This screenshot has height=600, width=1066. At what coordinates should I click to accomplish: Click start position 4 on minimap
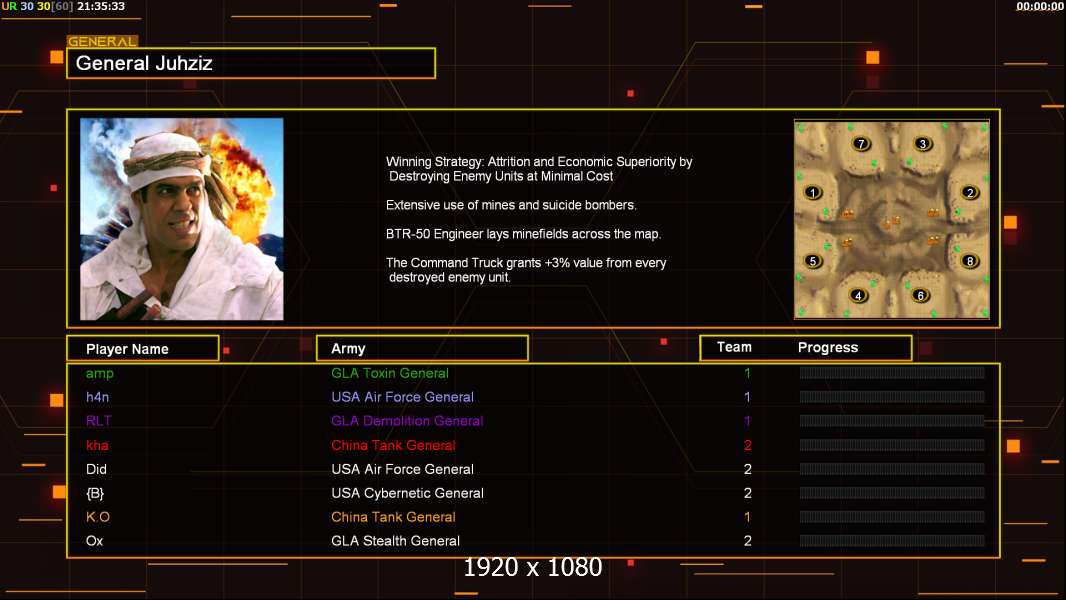pyautogui.click(x=859, y=296)
